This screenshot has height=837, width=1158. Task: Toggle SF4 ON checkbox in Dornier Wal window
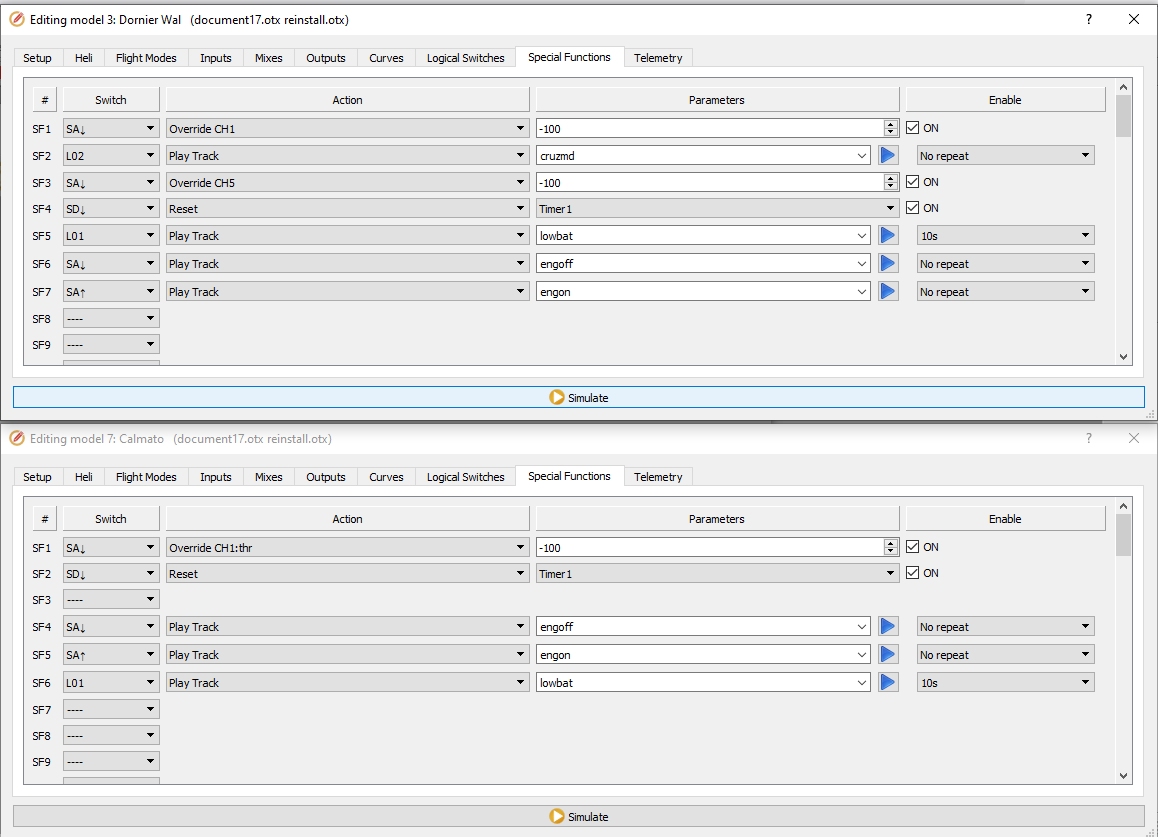[913, 208]
